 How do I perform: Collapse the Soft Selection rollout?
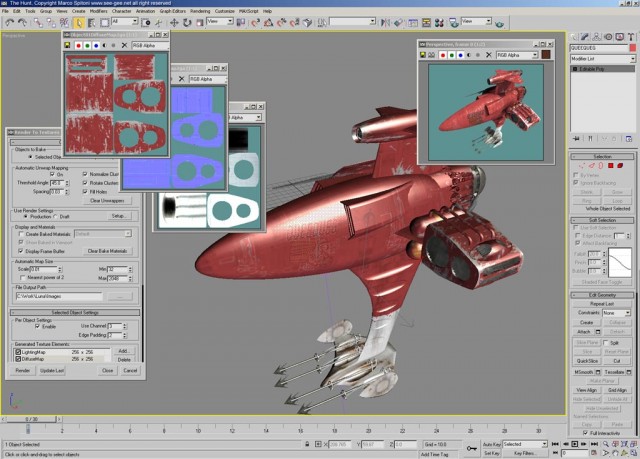[602, 220]
